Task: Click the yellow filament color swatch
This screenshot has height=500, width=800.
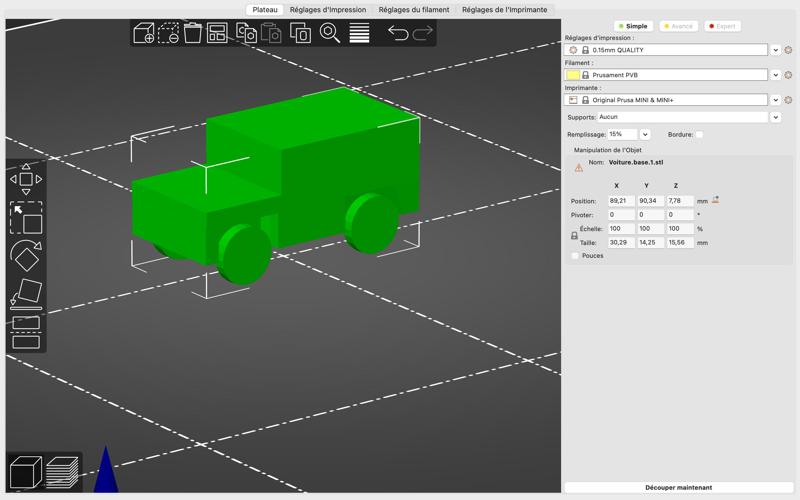Action: coord(573,75)
